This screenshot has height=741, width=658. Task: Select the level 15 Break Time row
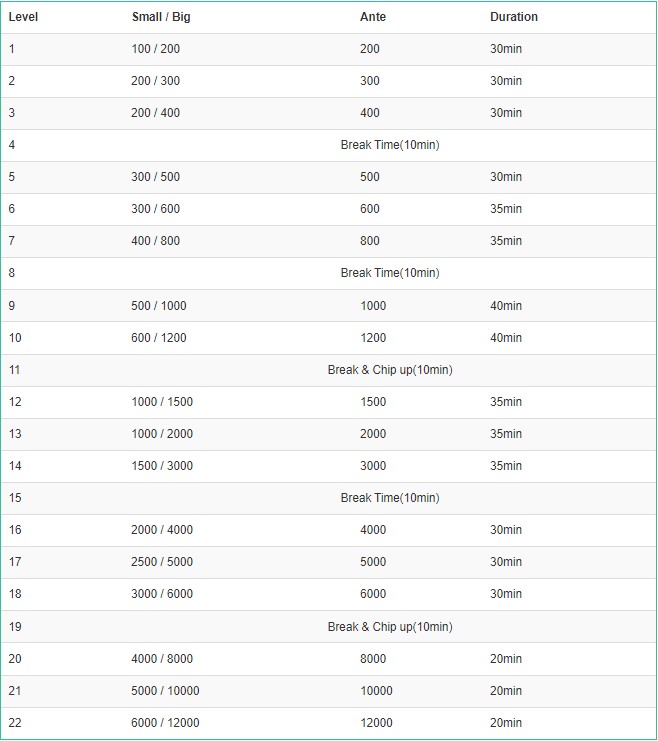[x=329, y=498]
